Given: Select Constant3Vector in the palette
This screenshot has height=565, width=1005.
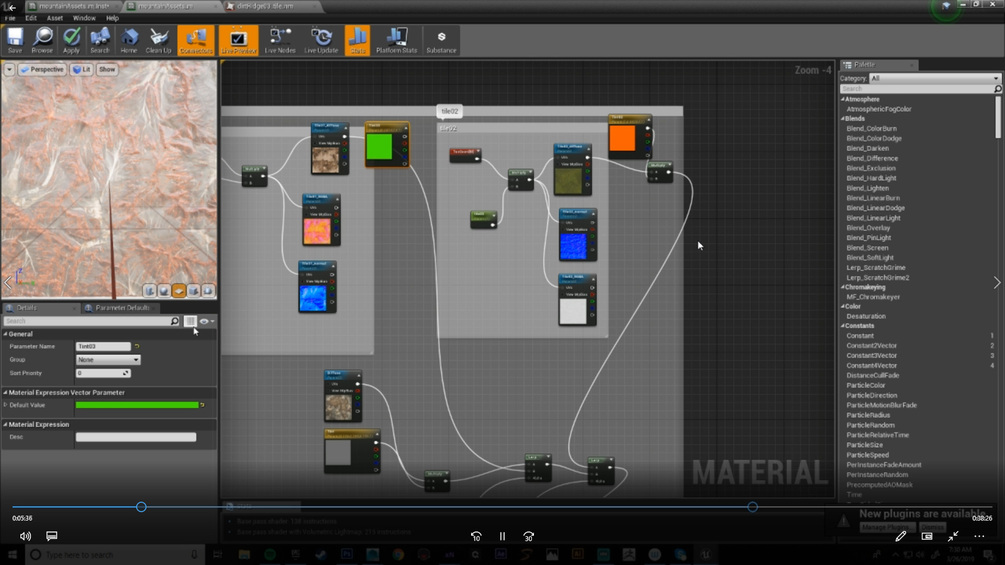Looking at the screenshot, I should (x=871, y=356).
